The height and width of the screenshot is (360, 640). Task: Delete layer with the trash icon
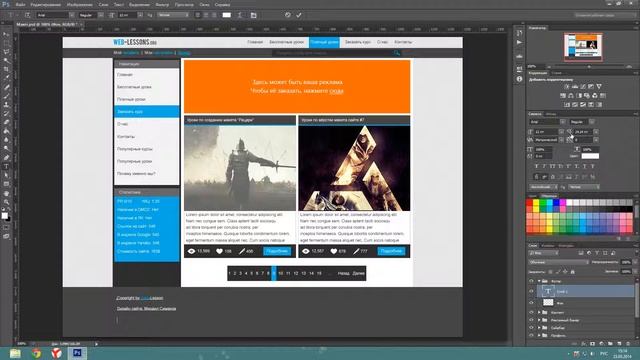(628, 344)
